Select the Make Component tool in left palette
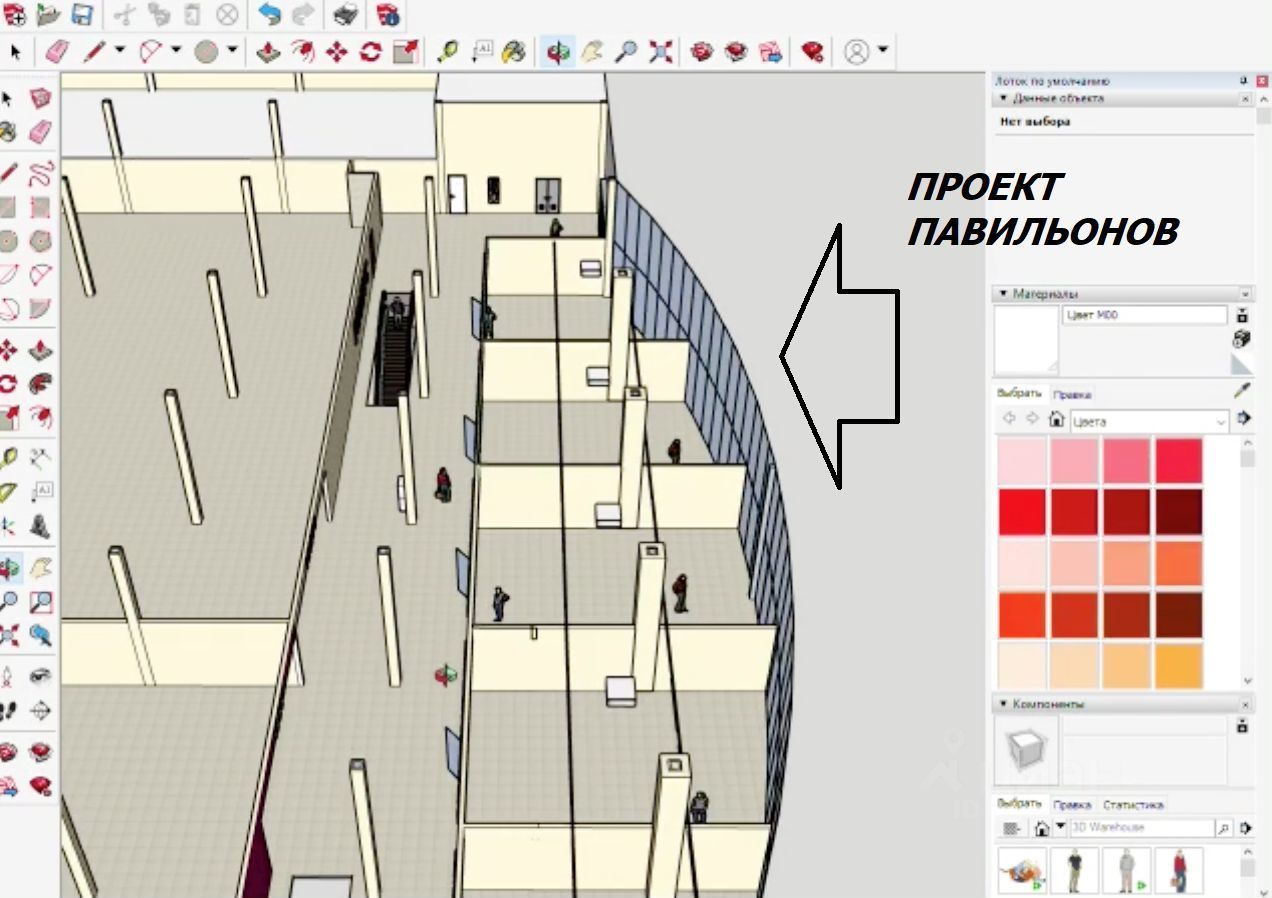1272x898 pixels. click(40, 98)
